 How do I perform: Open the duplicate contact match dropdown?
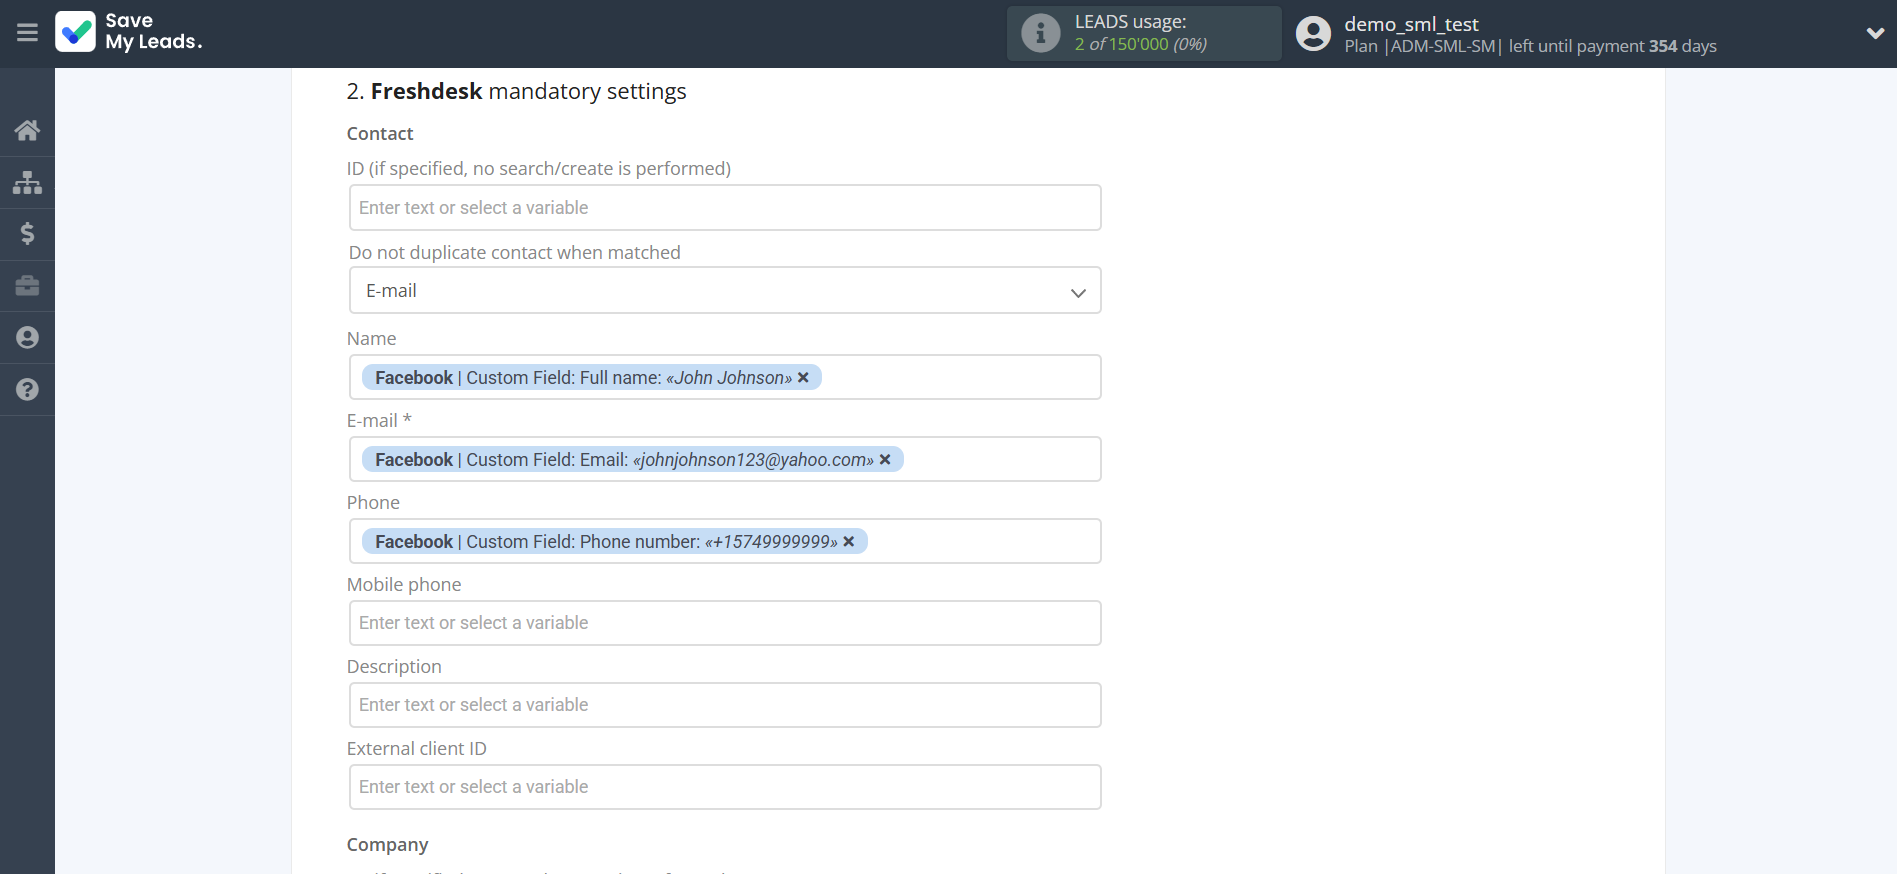click(725, 291)
